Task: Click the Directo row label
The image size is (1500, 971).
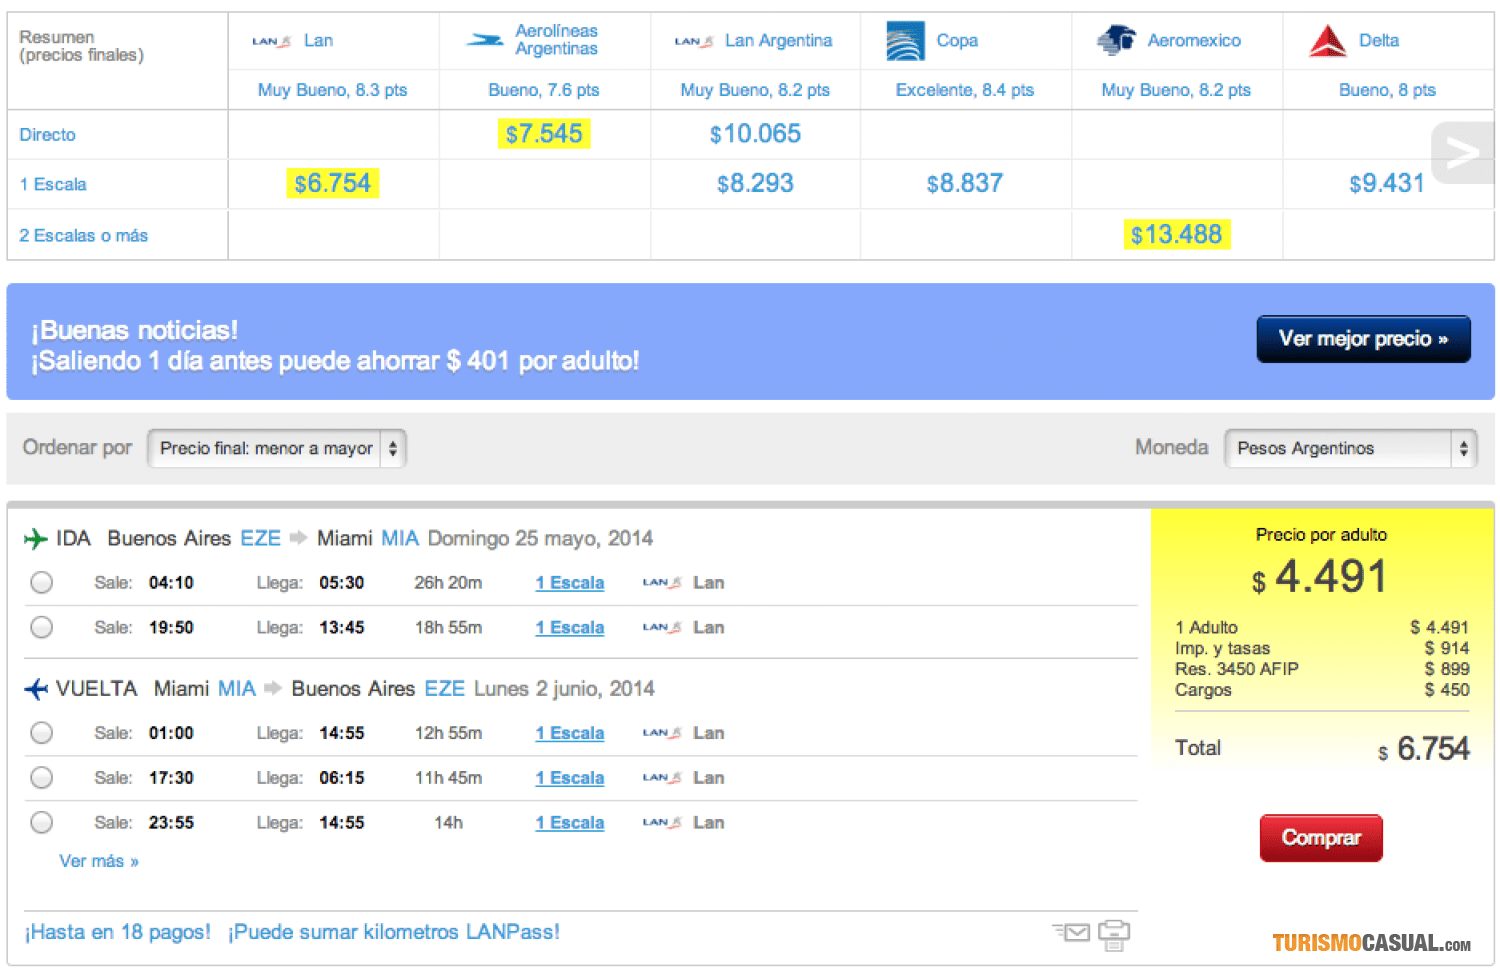Action: pyautogui.click(x=47, y=135)
